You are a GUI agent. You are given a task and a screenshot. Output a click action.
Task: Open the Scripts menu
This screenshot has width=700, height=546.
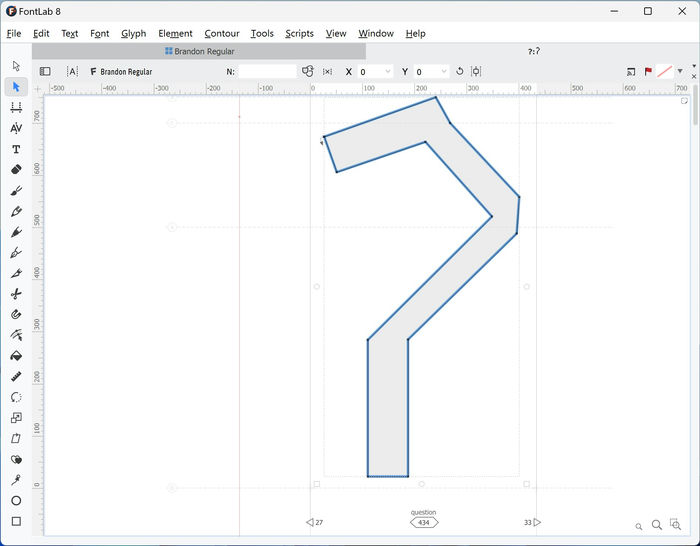coord(300,33)
